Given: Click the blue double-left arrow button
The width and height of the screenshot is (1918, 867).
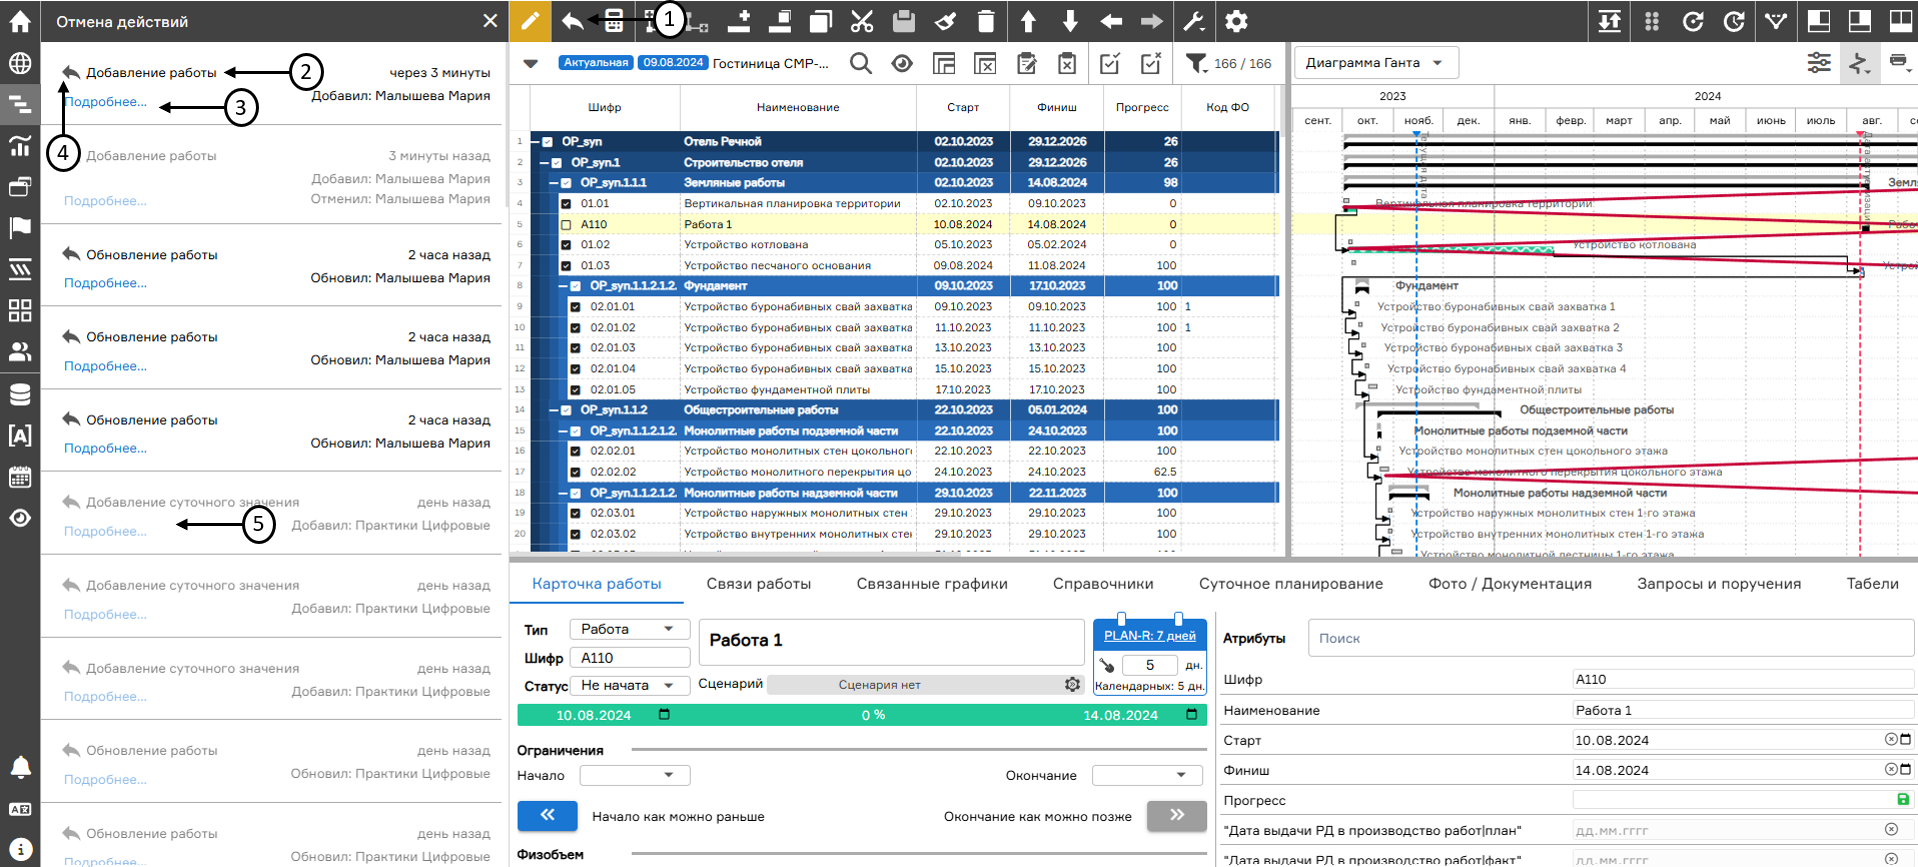Looking at the screenshot, I should click(547, 816).
